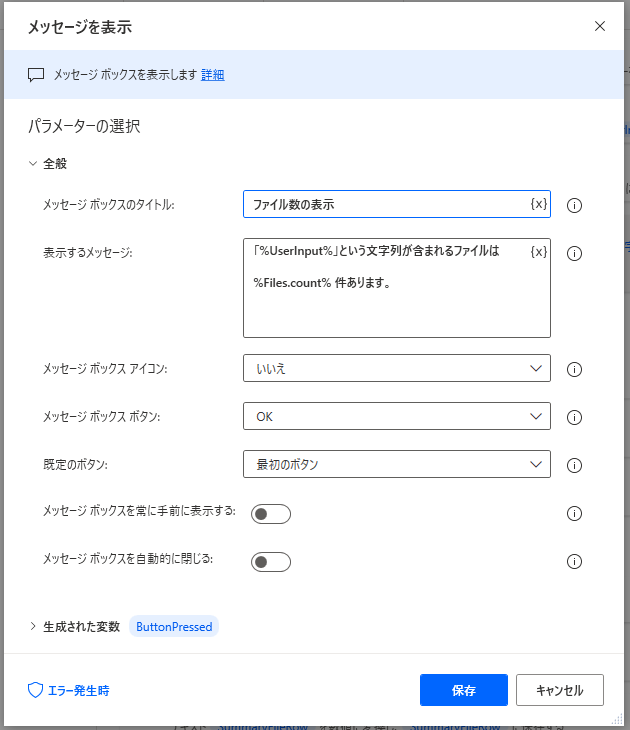The image size is (630, 730).
Task: Click the 保存 button
Action: click(464, 690)
